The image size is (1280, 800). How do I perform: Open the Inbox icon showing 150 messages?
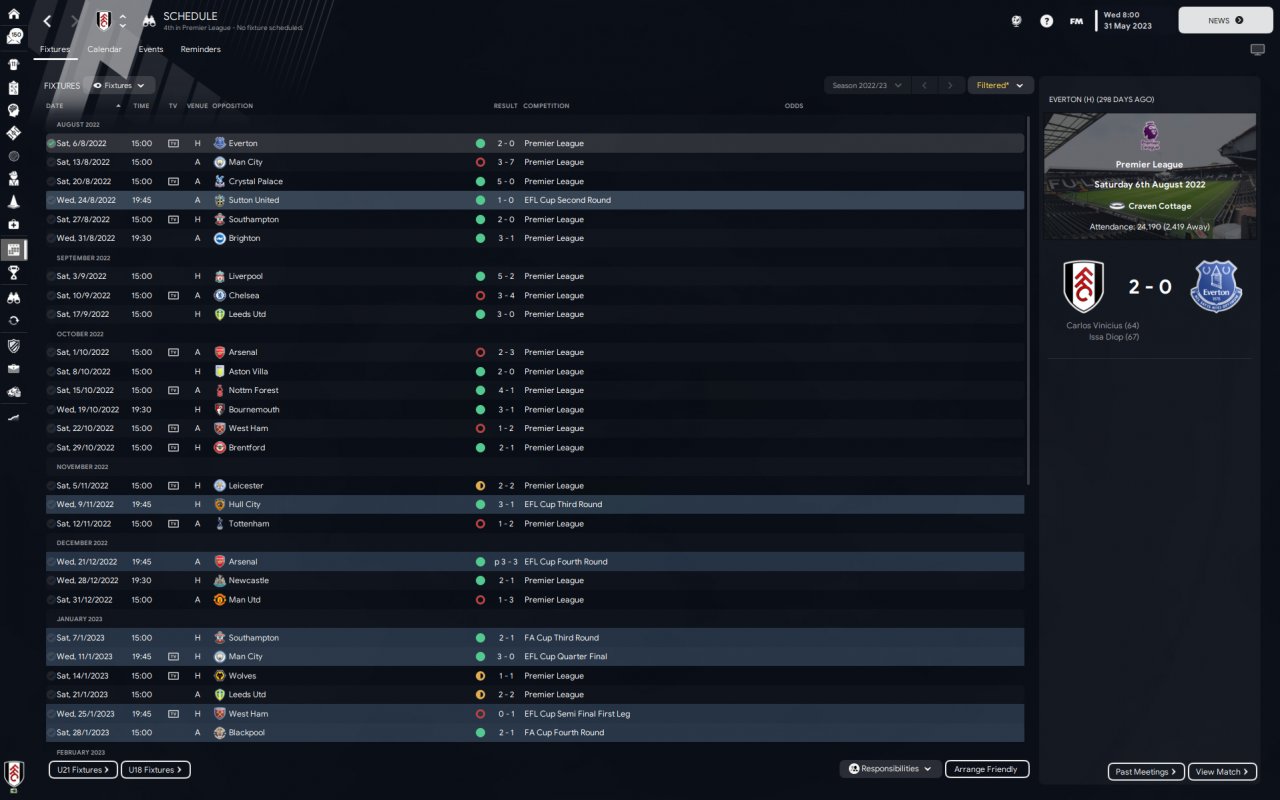pyautogui.click(x=14, y=37)
